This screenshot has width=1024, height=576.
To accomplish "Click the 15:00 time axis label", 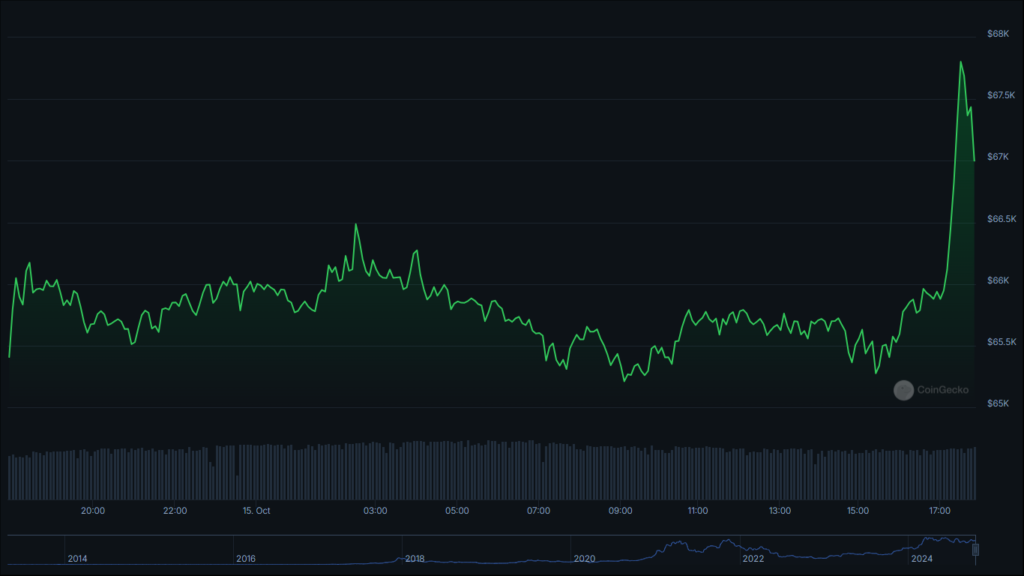I will pos(857,511).
